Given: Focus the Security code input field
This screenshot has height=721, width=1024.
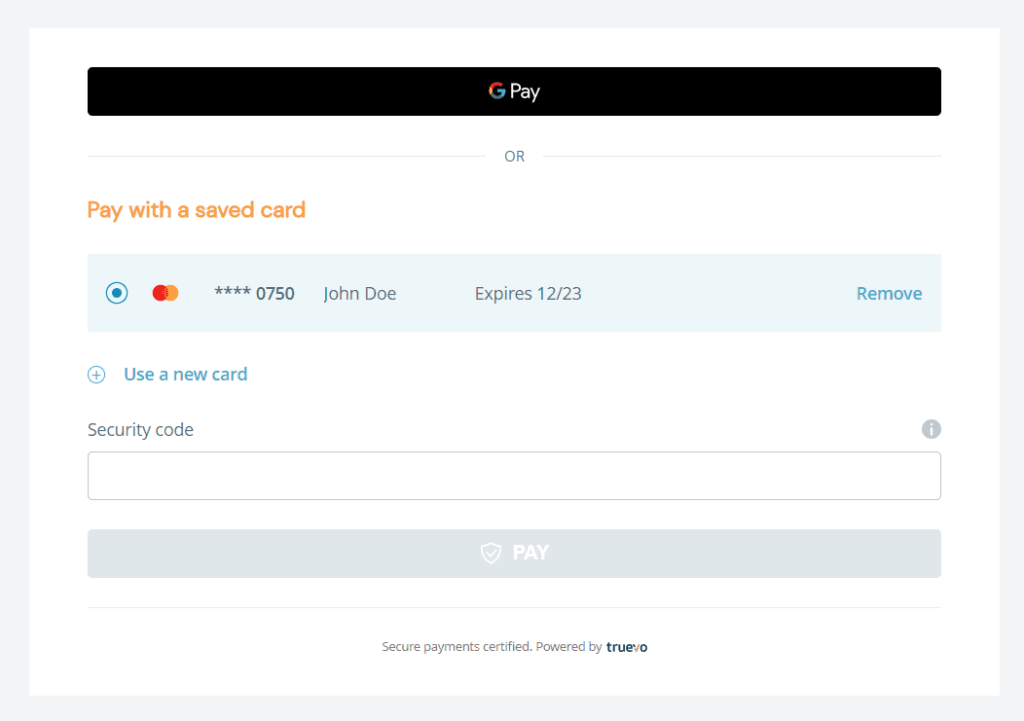Looking at the screenshot, I should tap(514, 475).
